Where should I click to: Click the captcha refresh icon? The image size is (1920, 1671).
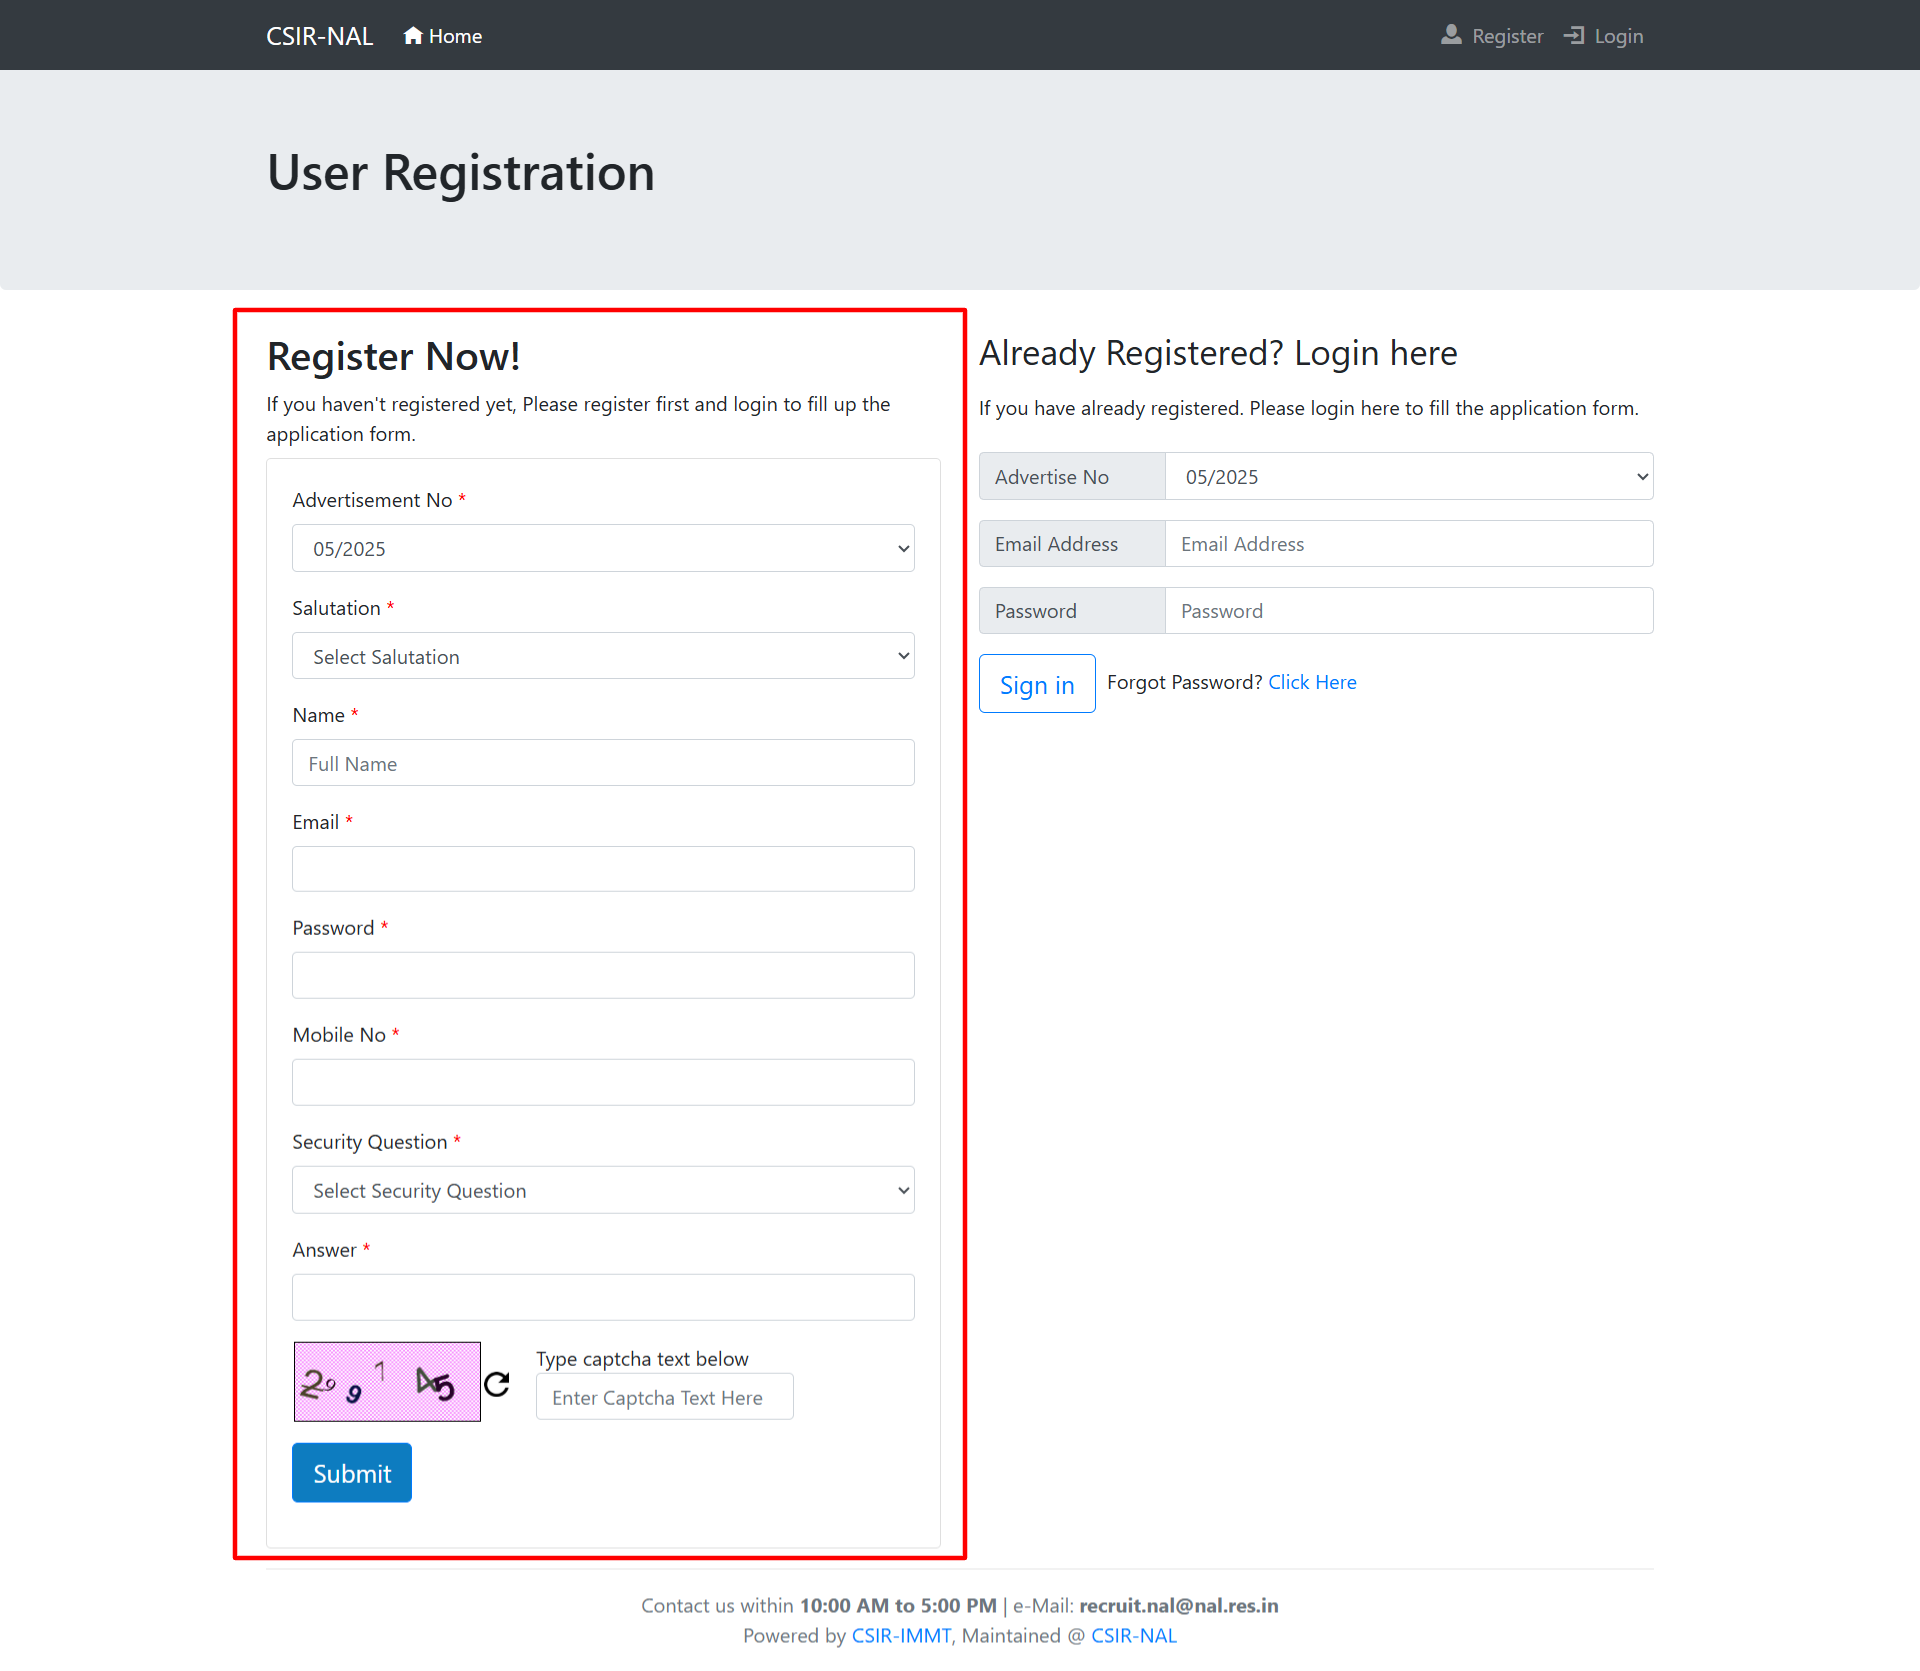(497, 1384)
